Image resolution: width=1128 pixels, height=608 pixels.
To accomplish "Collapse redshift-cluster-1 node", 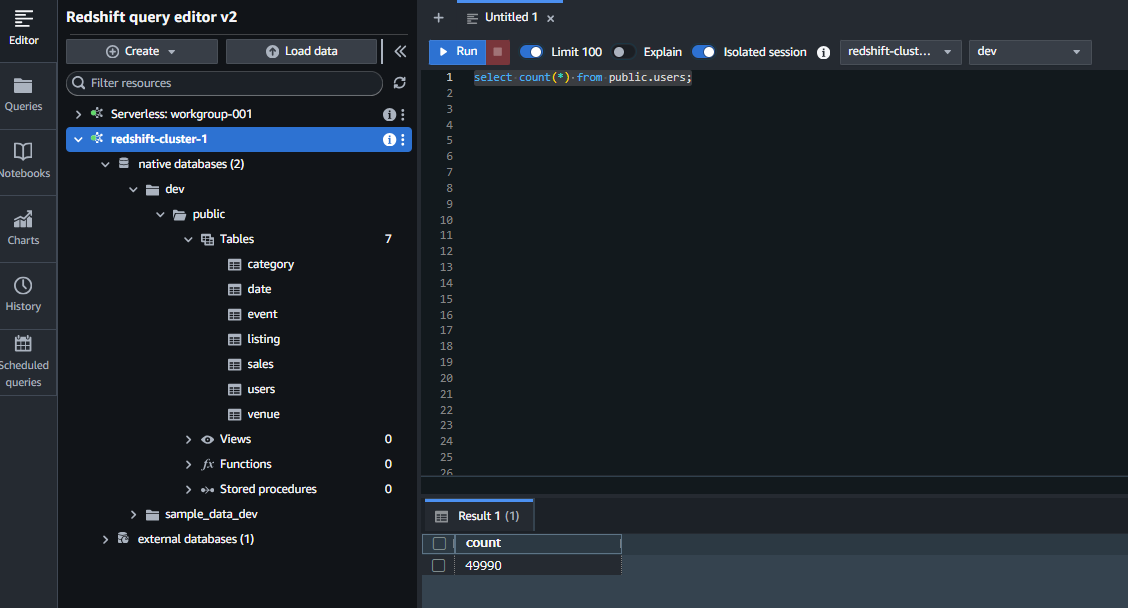I will pos(78,140).
